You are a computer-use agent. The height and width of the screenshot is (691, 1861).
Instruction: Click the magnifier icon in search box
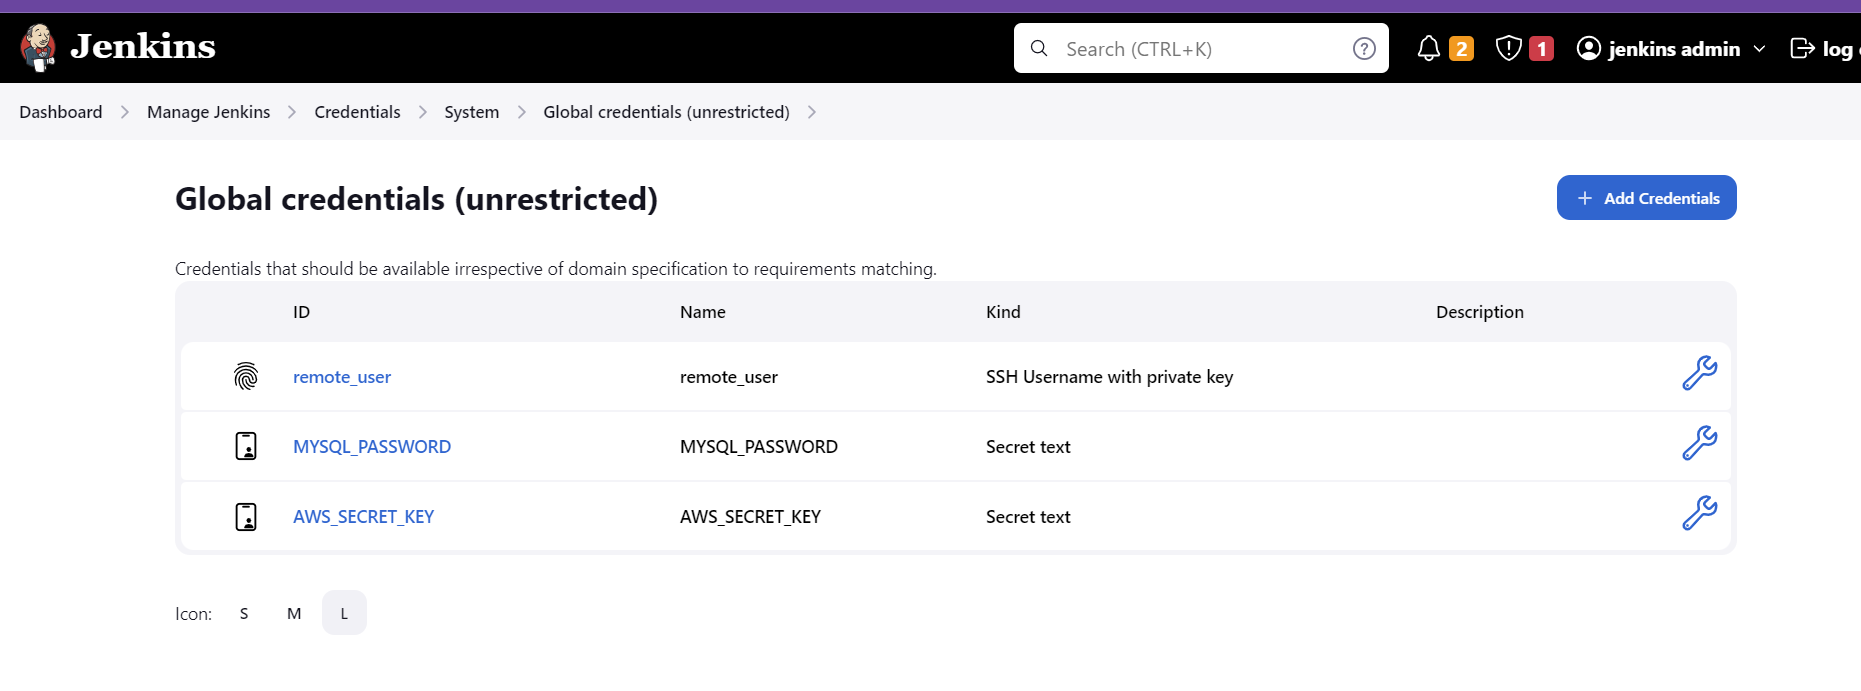tap(1039, 48)
